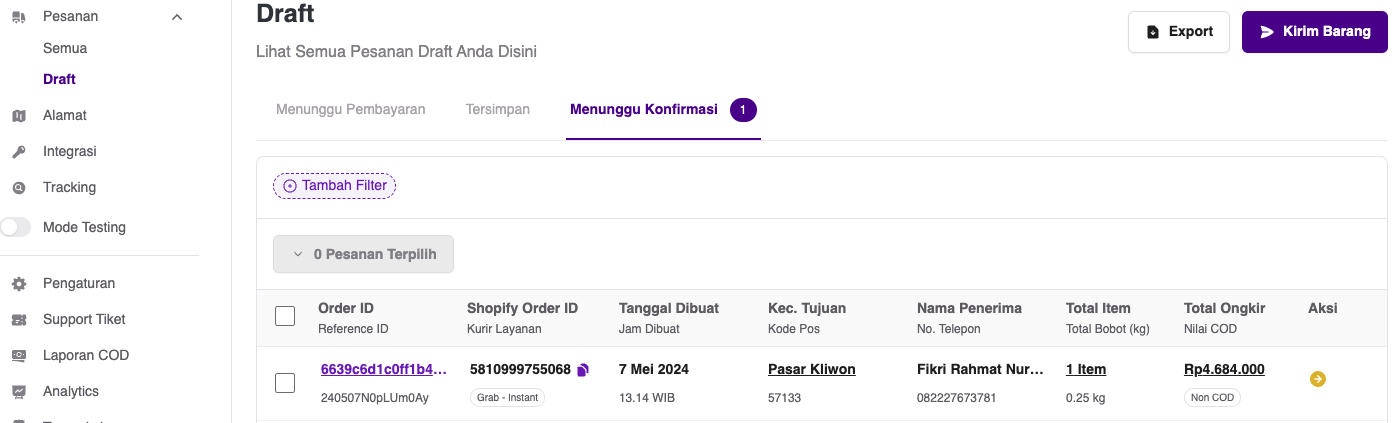Tick the checkbox for order 6639c6d1c0ff1b4
The height and width of the screenshot is (423, 1394).
pyautogui.click(x=285, y=382)
